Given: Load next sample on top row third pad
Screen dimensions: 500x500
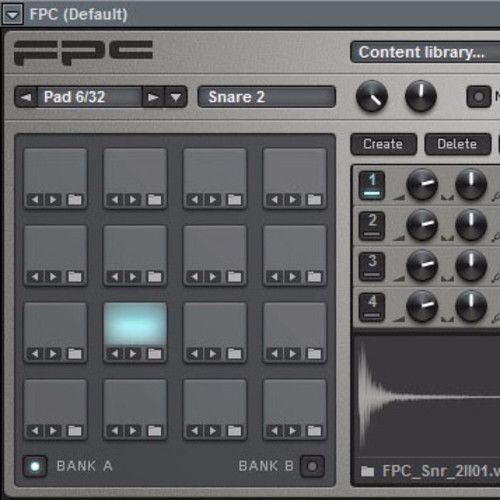Looking at the screenshot, I should [x=213, y=200].
